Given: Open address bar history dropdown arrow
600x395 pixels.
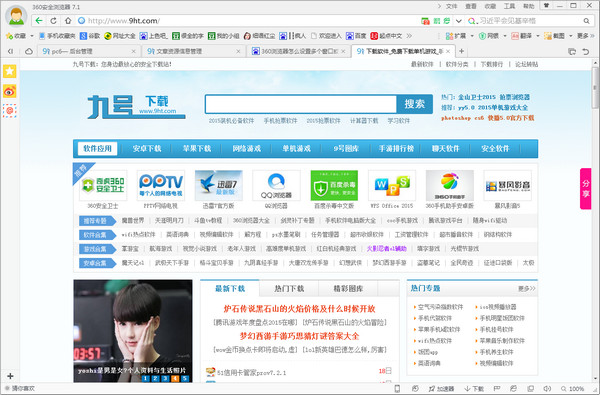Looking at the screenshot, I should (x=458, y=21).
